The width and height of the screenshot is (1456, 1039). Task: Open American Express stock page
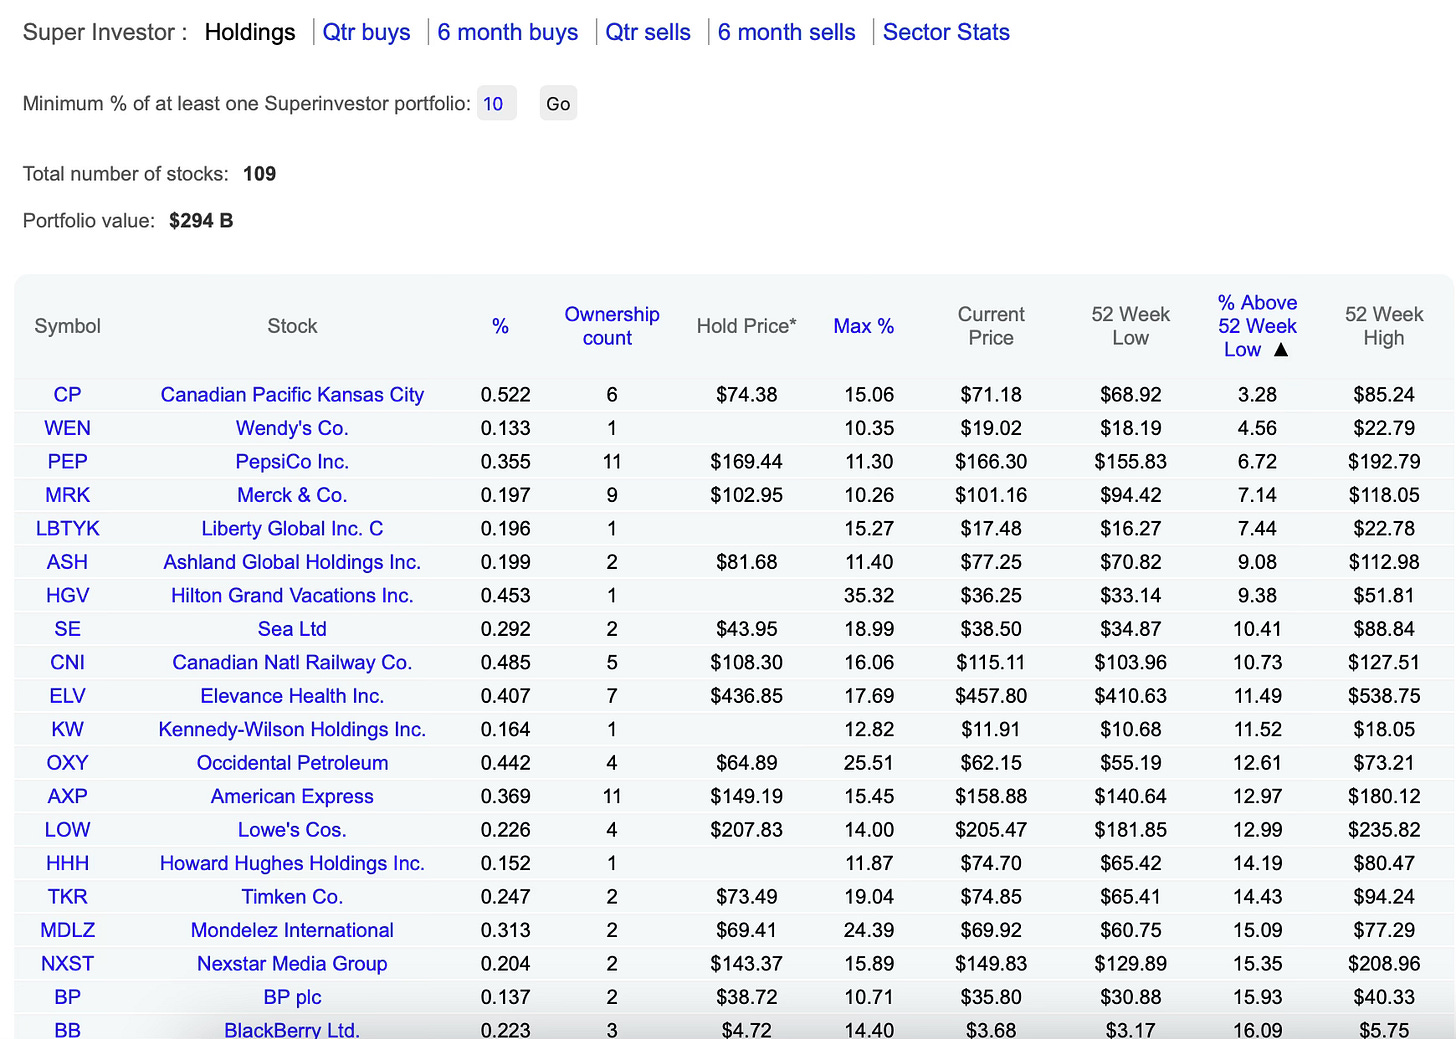click(x=292, y=796)
